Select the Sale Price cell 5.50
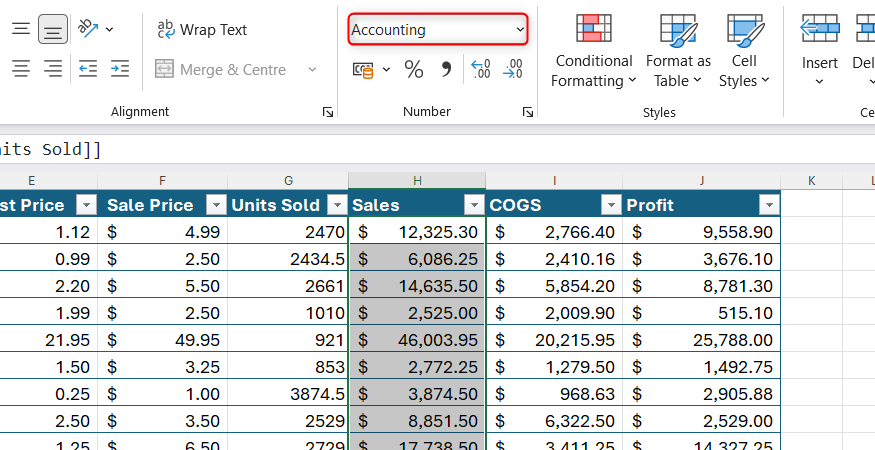Image resolution: width=875 pixels, height=450 pixels. click(x=162, y=286)
